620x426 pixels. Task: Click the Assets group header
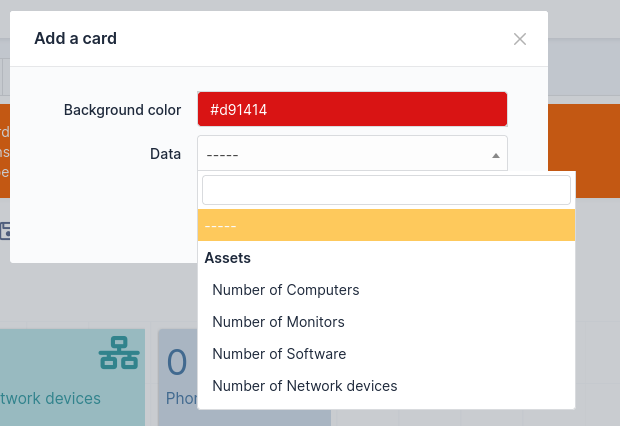pyautogui.click(x=228, y=258)
